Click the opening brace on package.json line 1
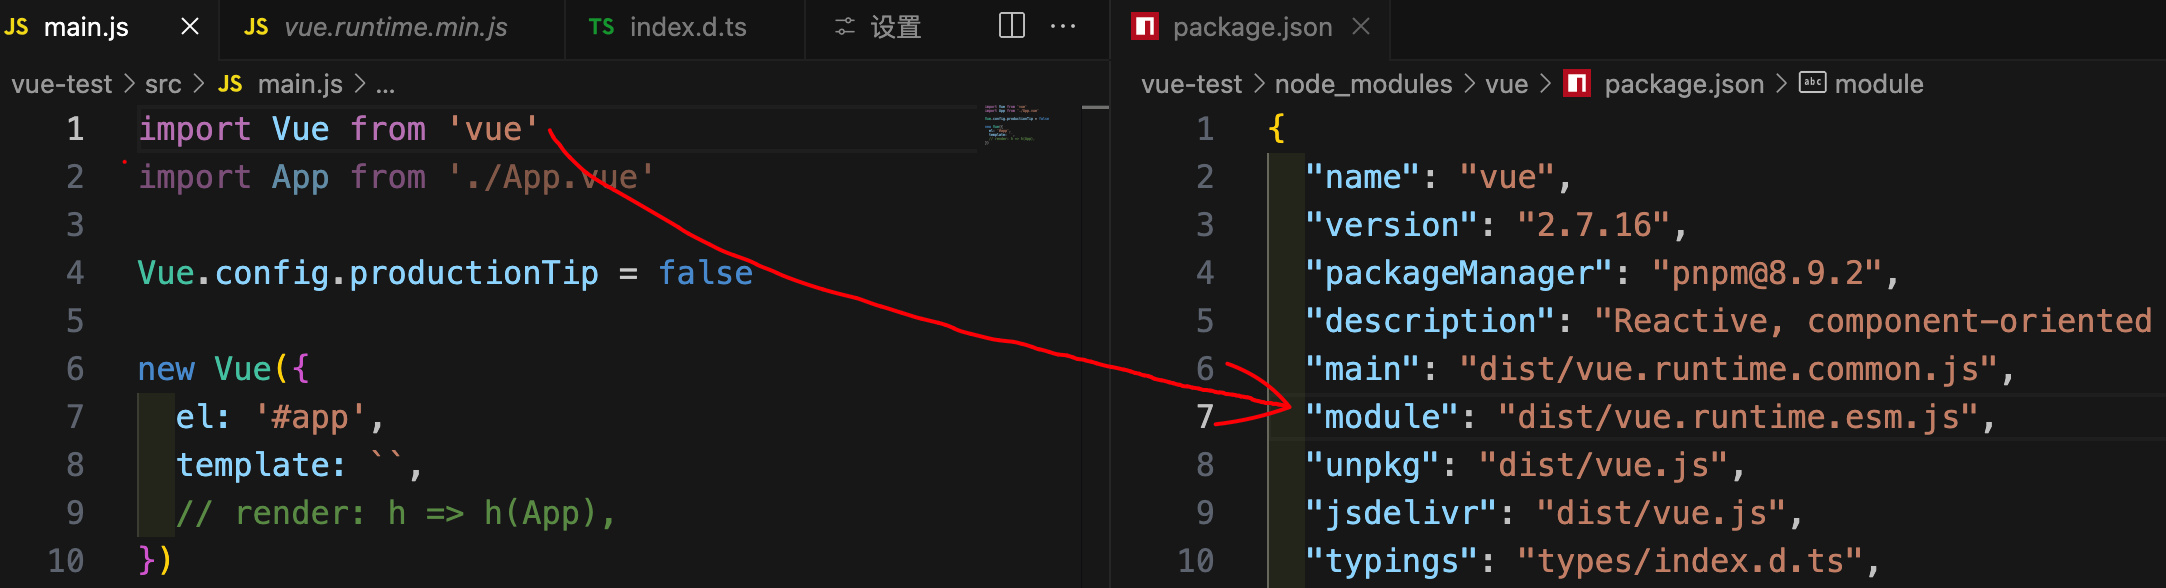 coord(1276,129)
